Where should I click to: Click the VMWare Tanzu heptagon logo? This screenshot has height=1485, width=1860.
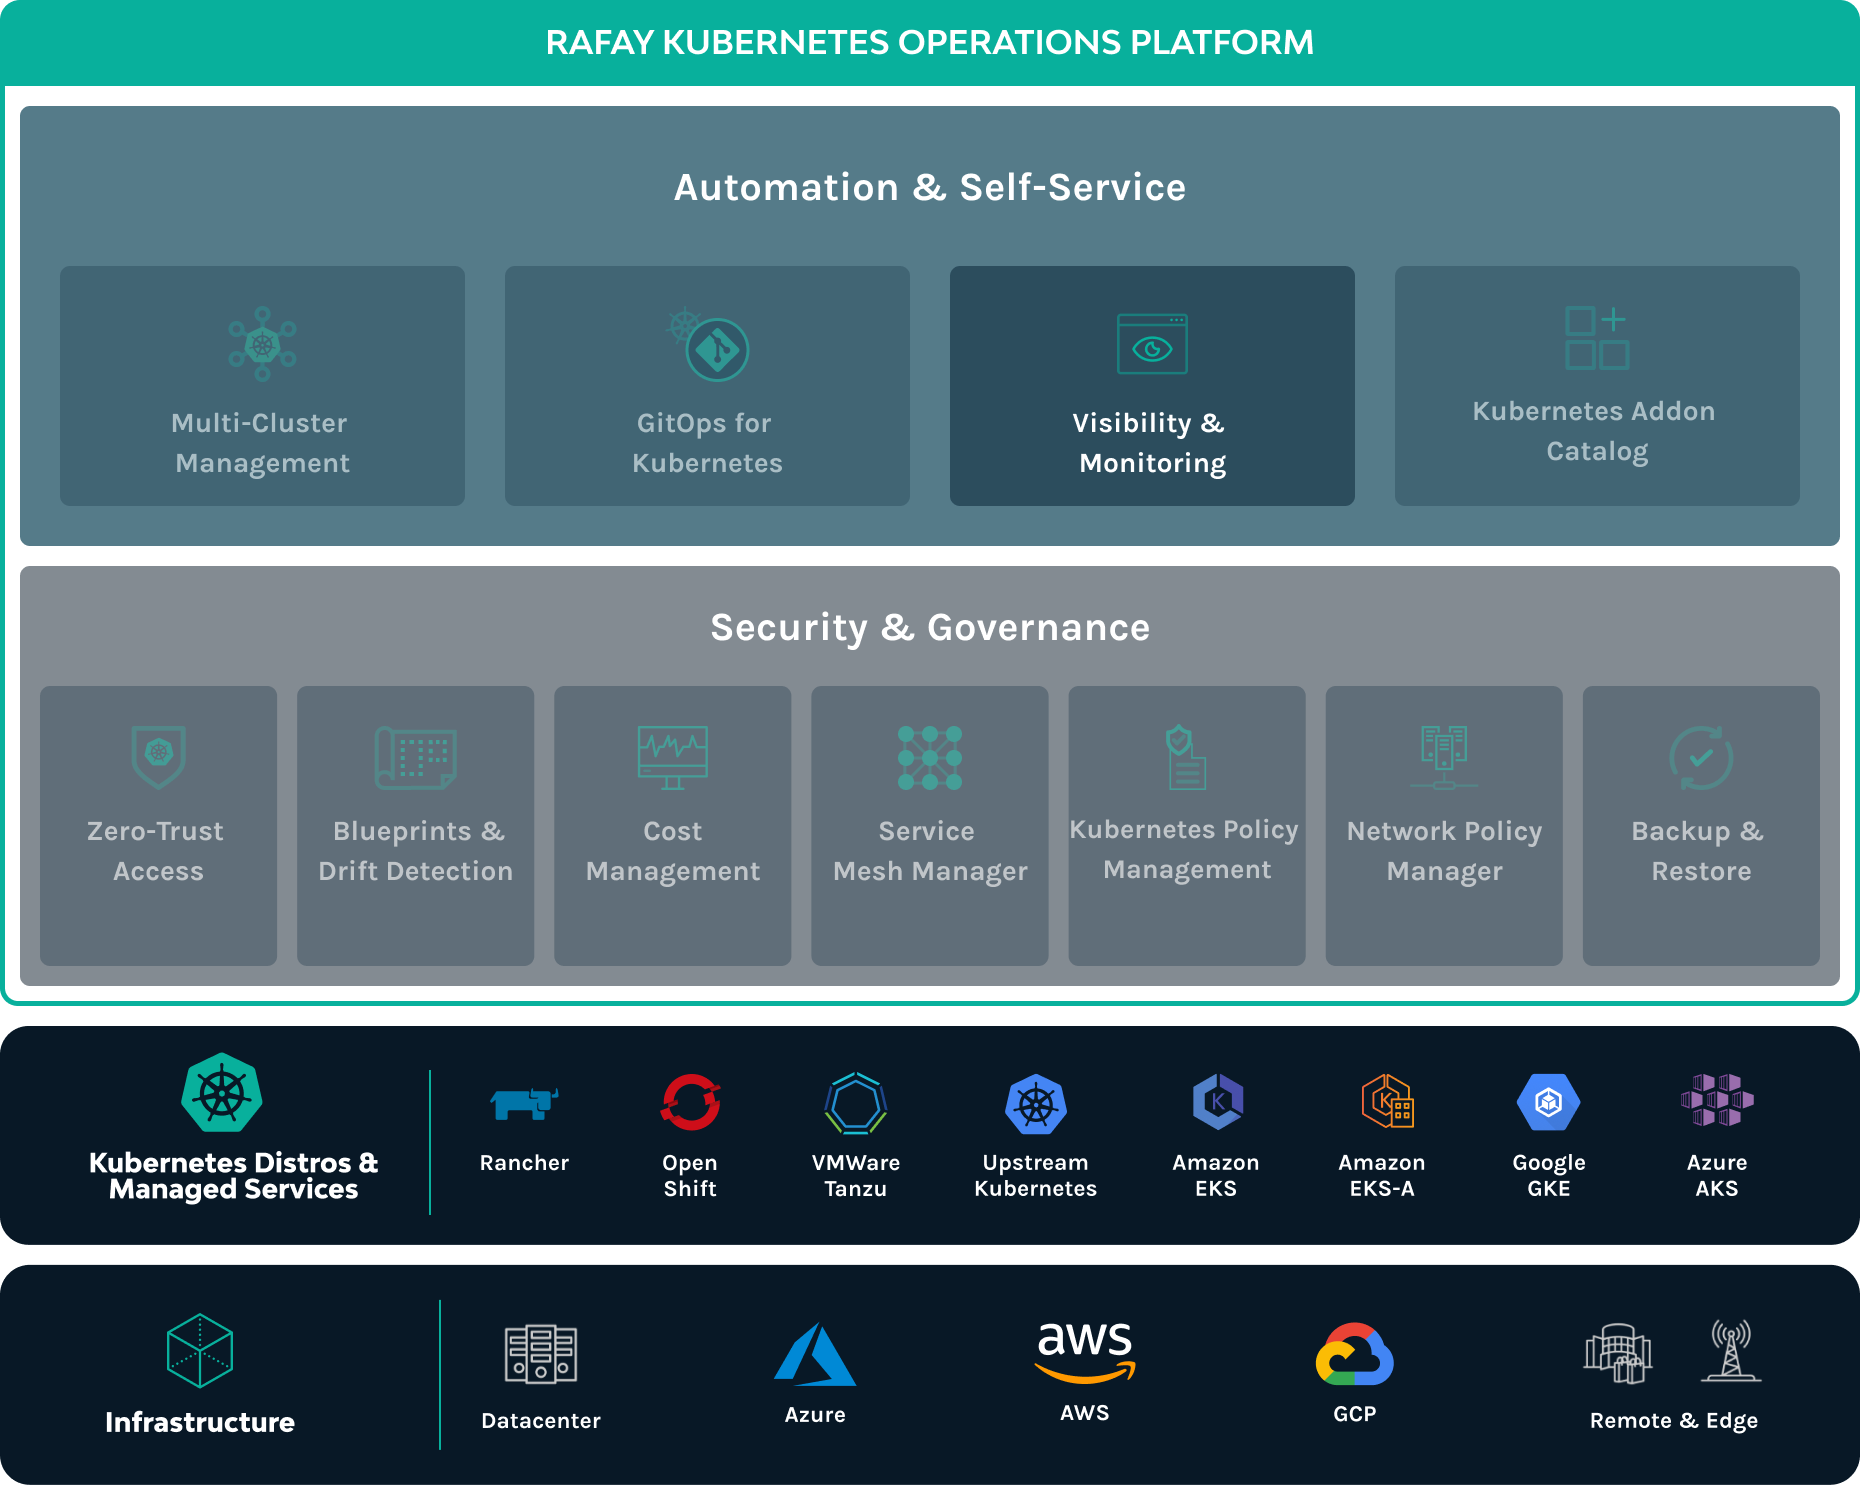pyautogui.click(x=856, y=1103)
